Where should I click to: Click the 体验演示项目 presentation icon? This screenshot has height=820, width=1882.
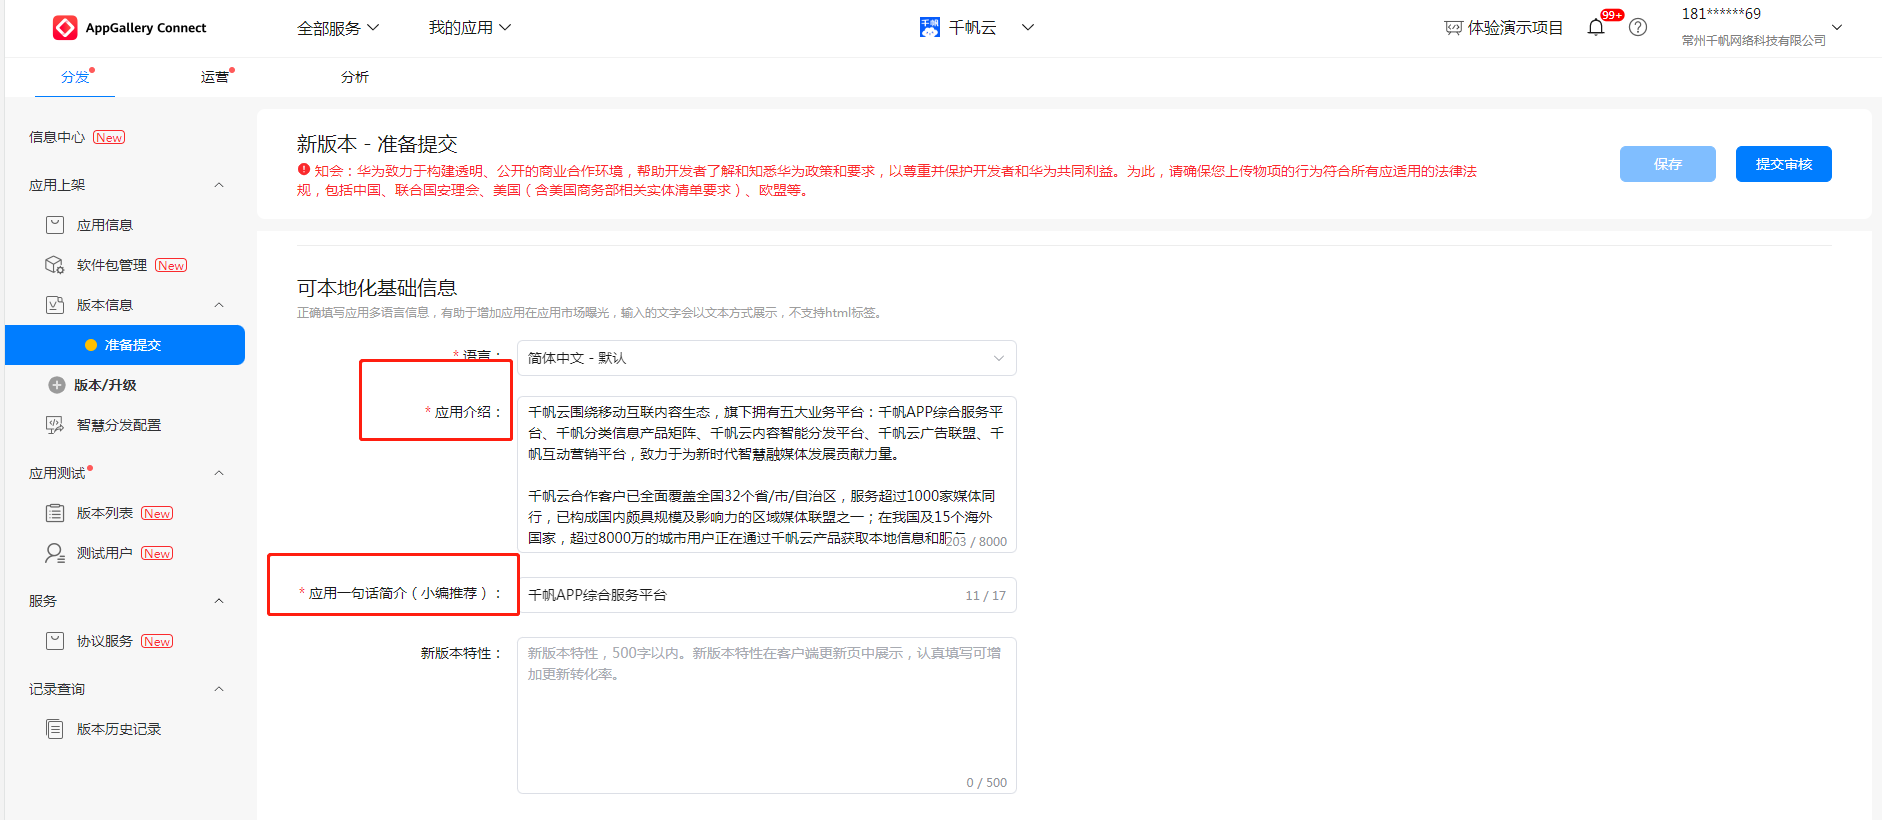click(x=1454, y=28)
